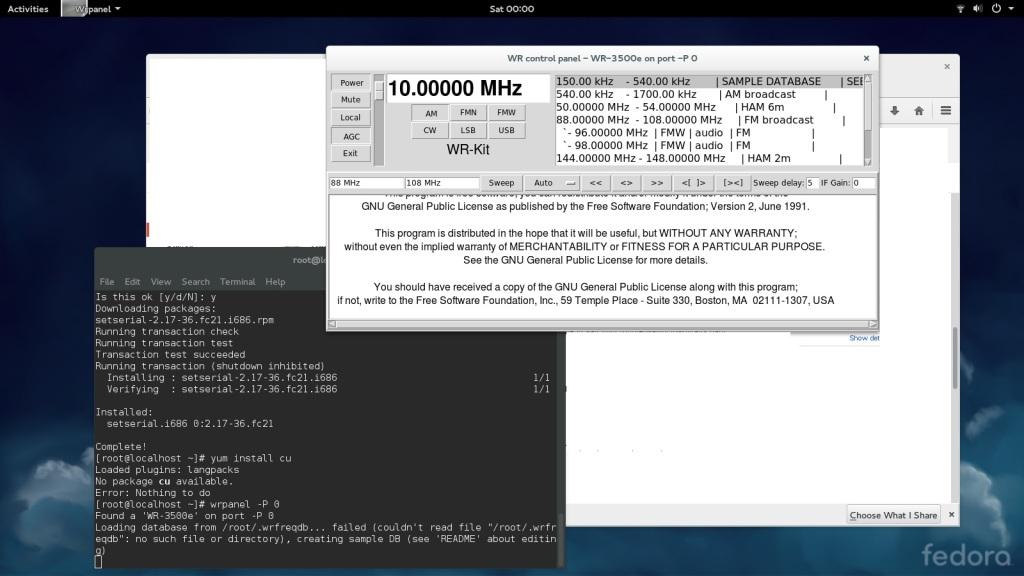Close the browser window
Viewport: 1024px width, 576px height.
click(947, 67)
